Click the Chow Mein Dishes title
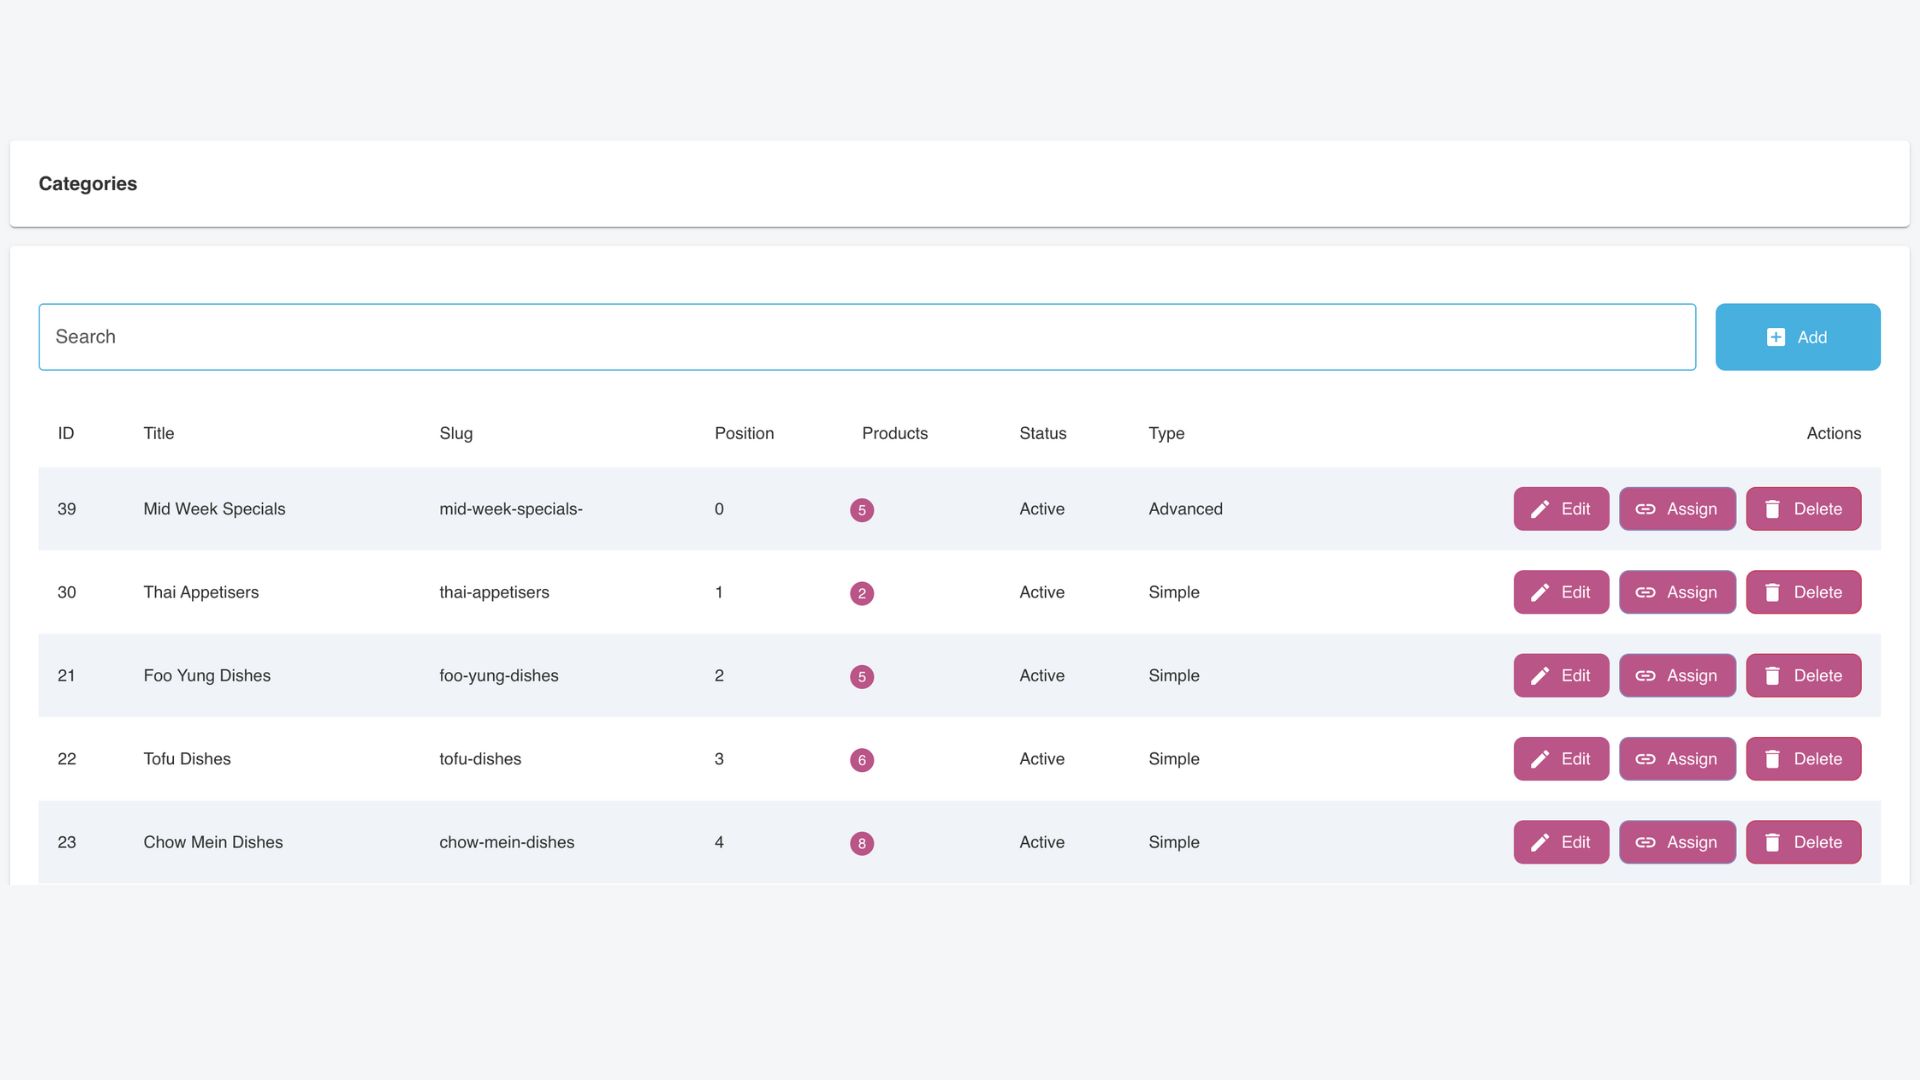1920x1080 pixels. pos(212,842)
